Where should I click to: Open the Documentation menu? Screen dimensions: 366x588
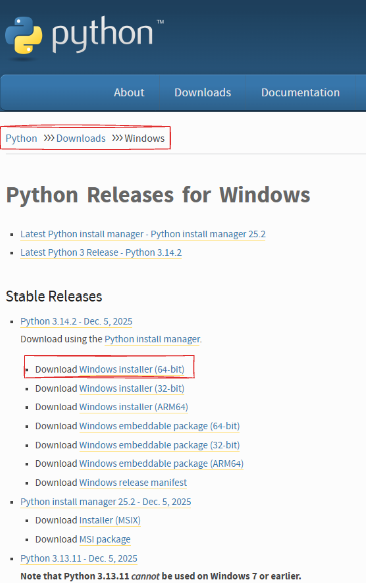(300, 92)
